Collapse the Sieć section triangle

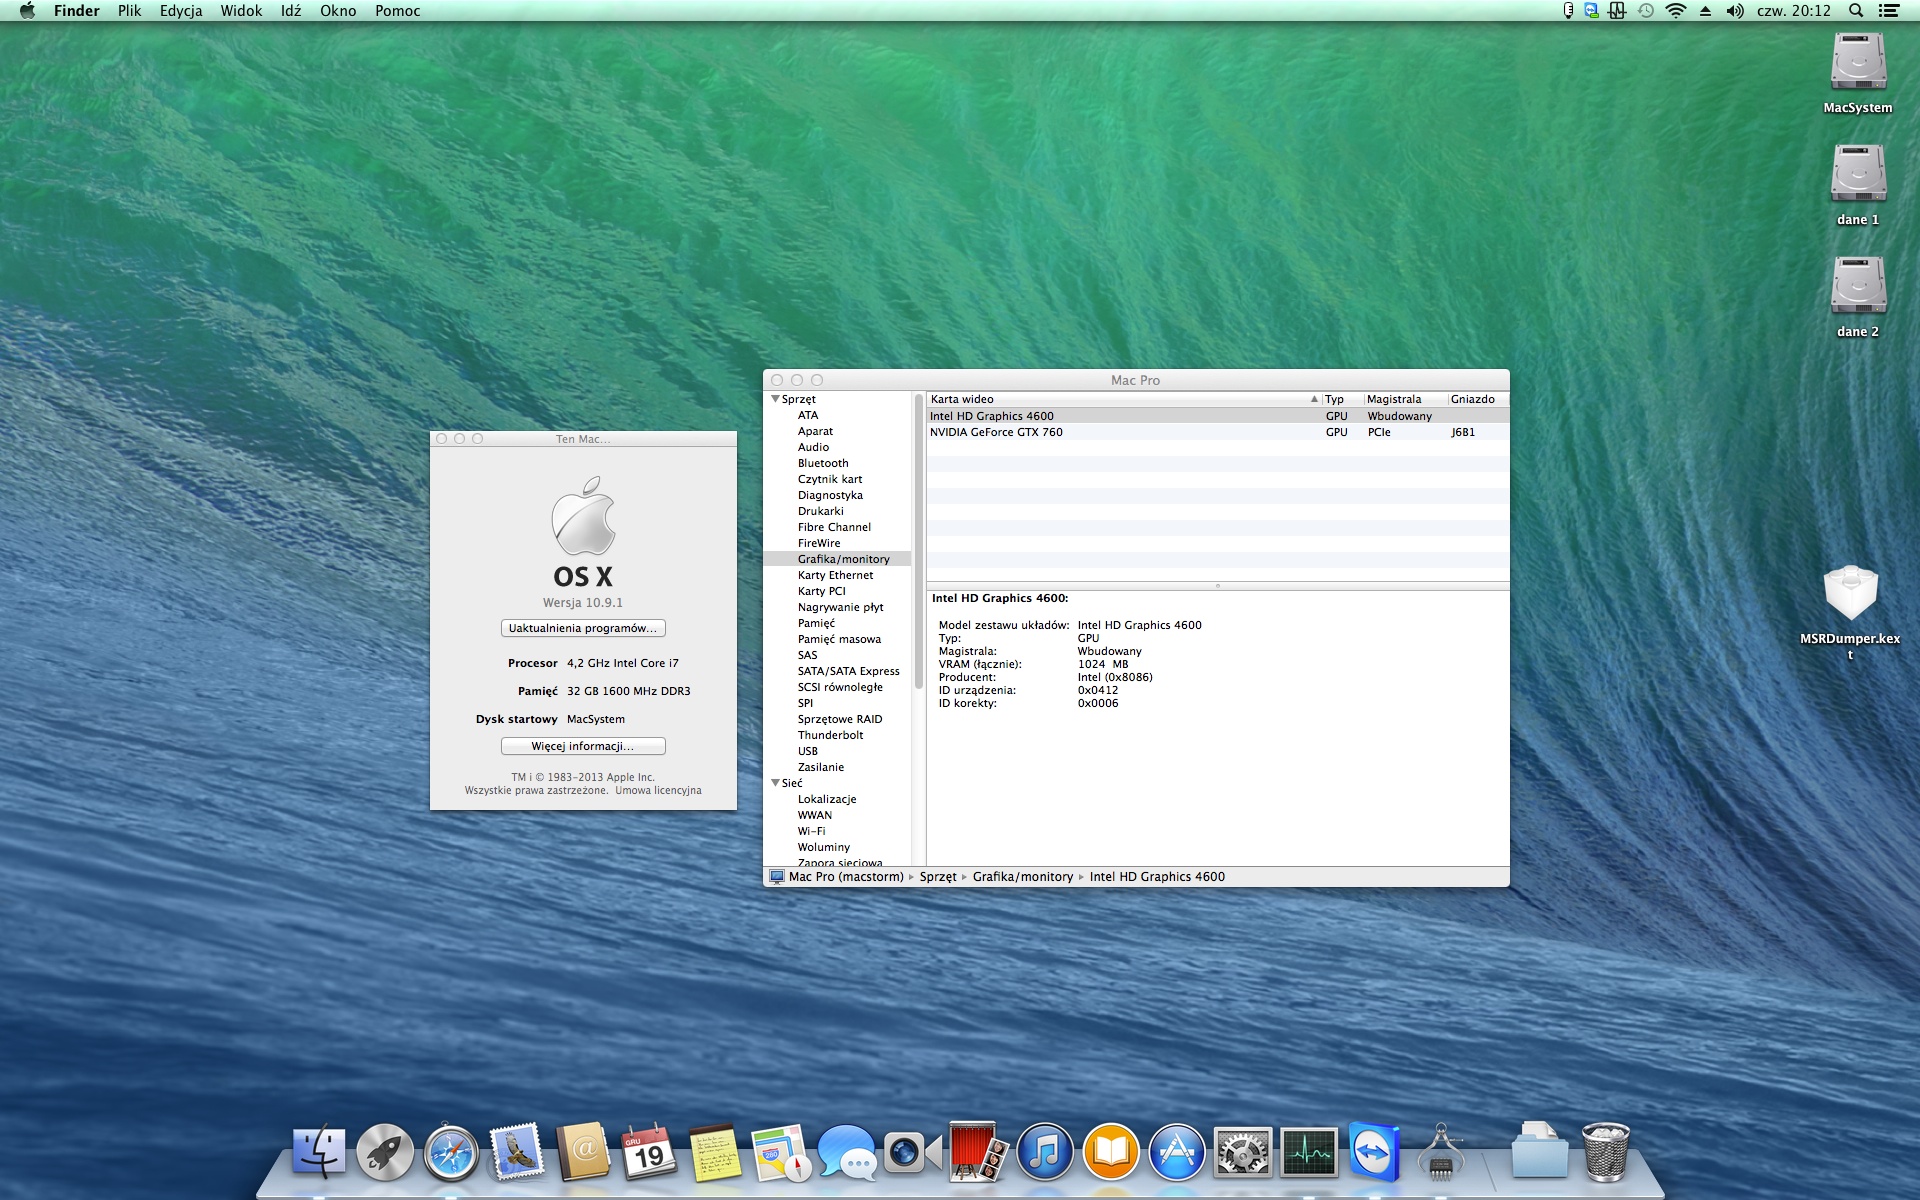point(775,783)
